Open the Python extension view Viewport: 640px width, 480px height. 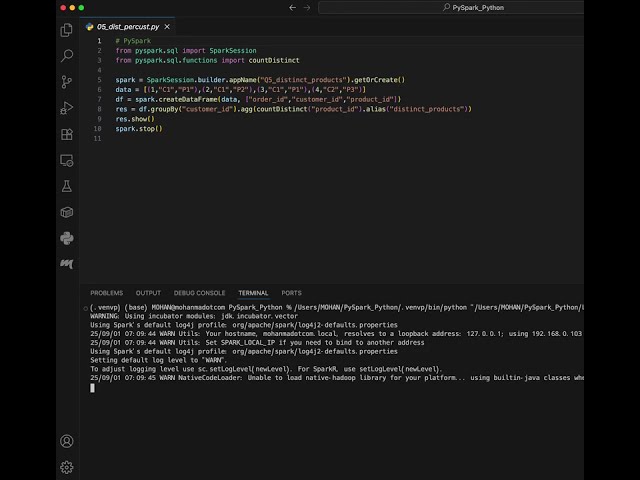point(67,238)
